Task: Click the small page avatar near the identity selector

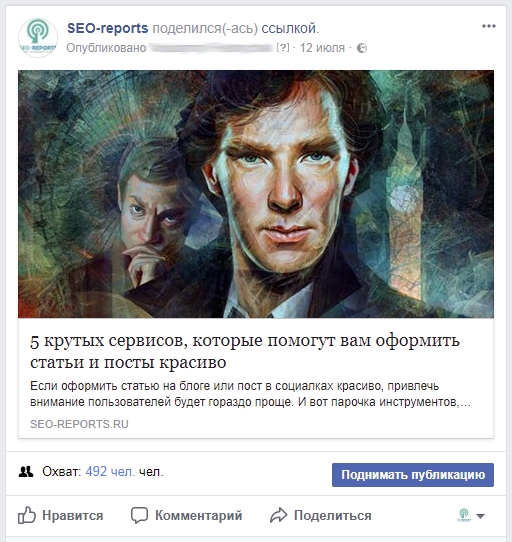Action: [x=464, y=515]
